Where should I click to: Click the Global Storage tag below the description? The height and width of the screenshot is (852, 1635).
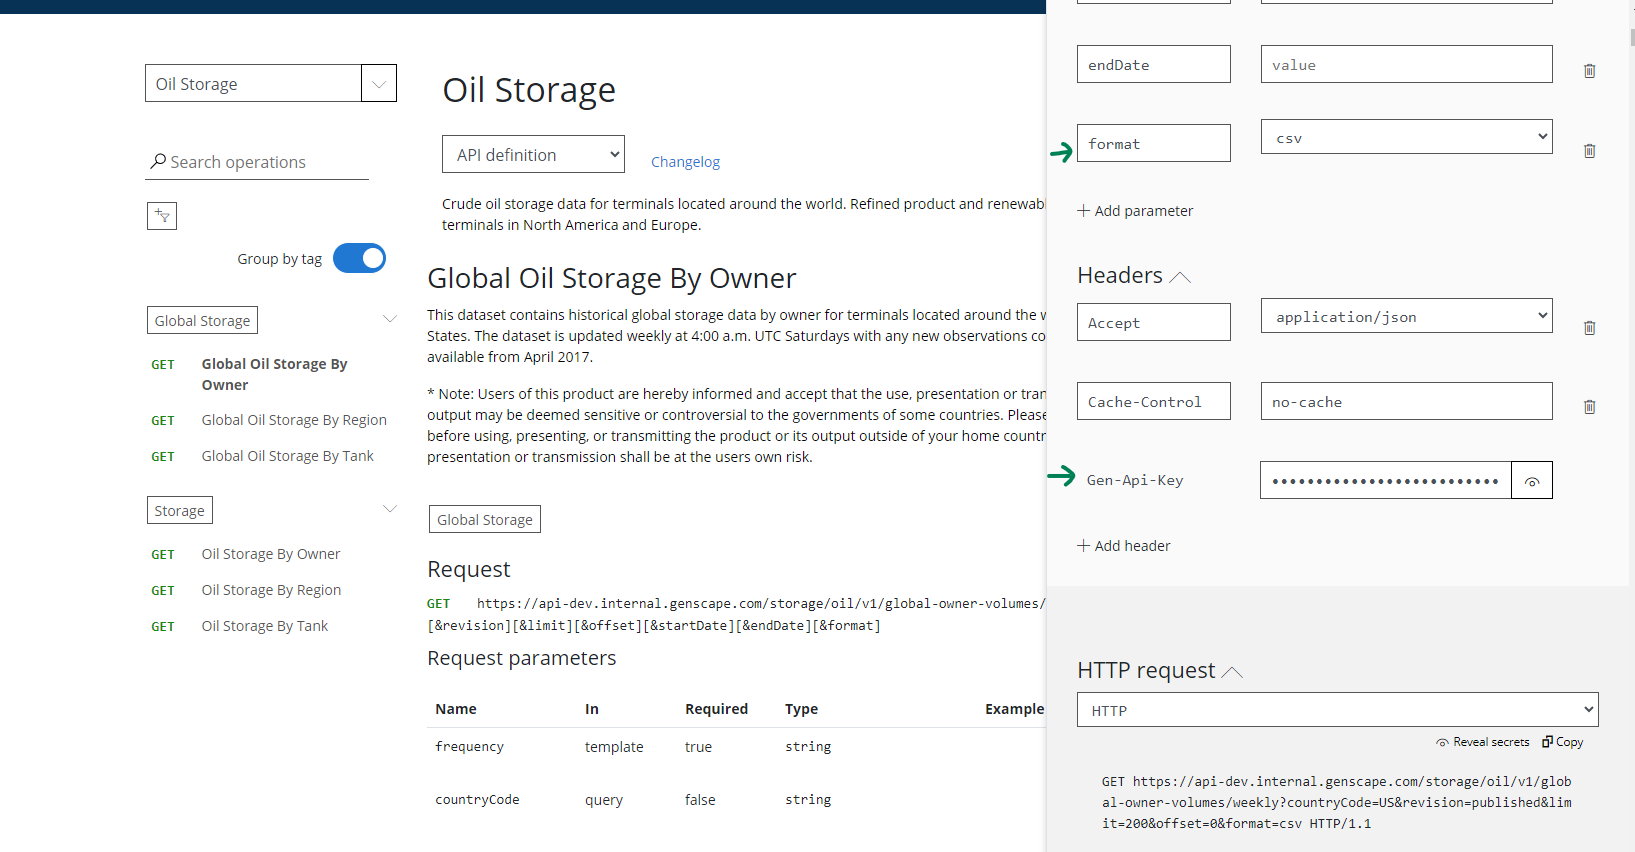pos(484,520)
